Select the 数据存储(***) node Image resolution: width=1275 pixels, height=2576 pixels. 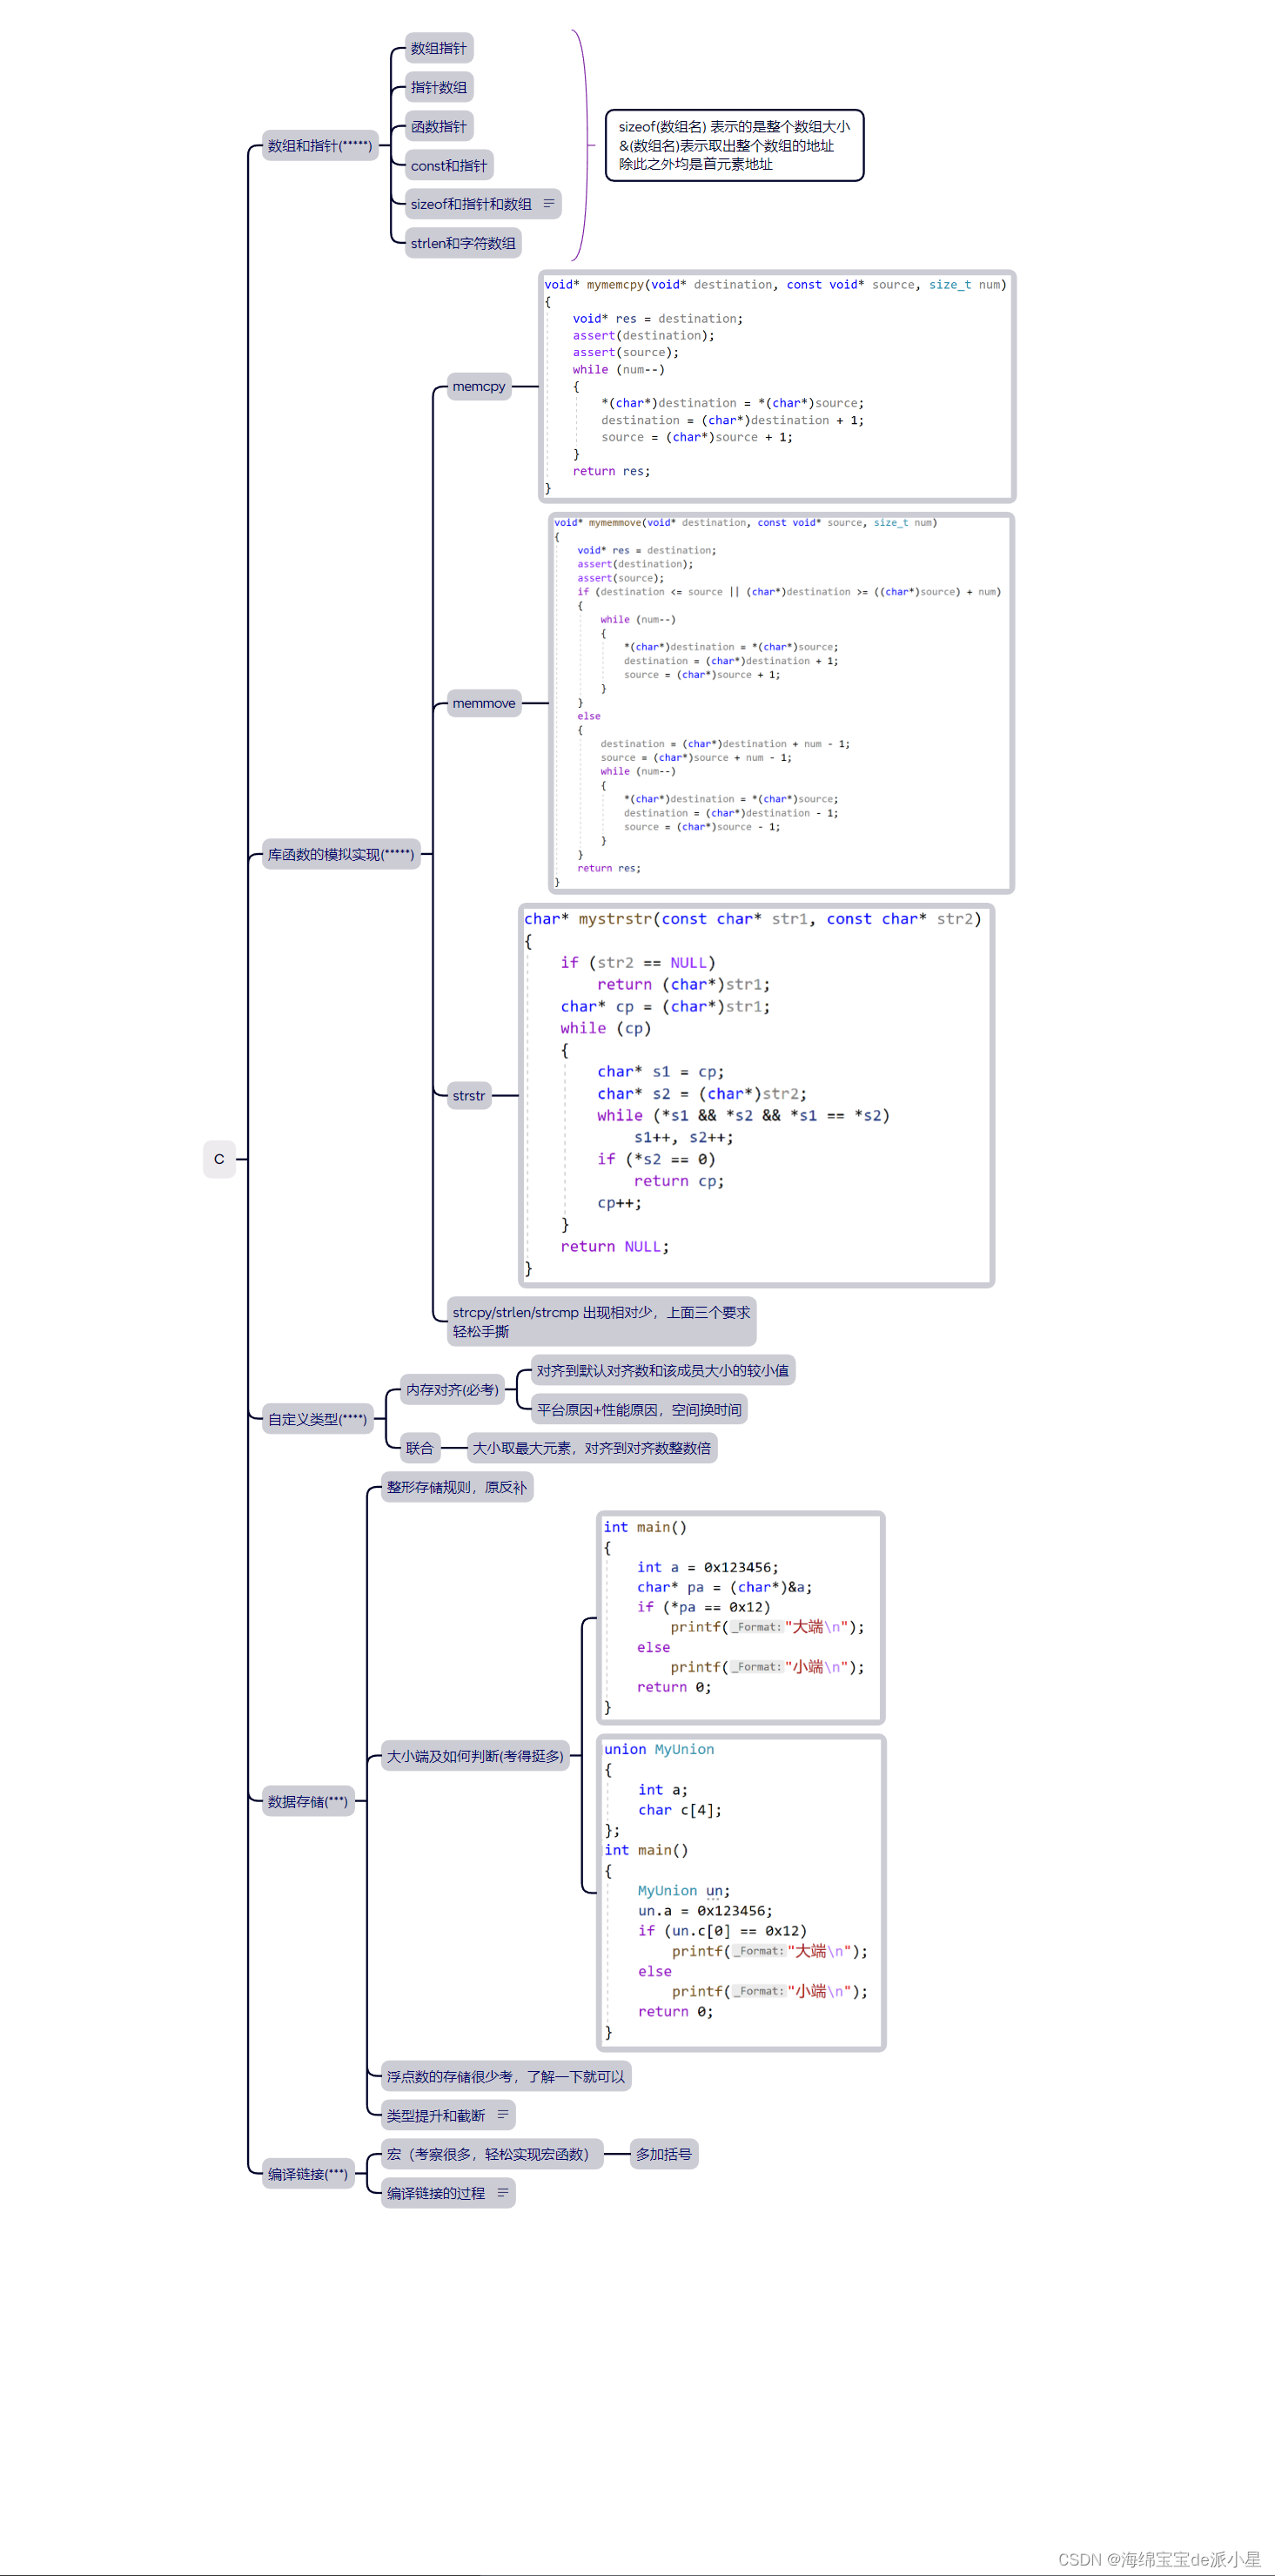(x=308, y=1801)
